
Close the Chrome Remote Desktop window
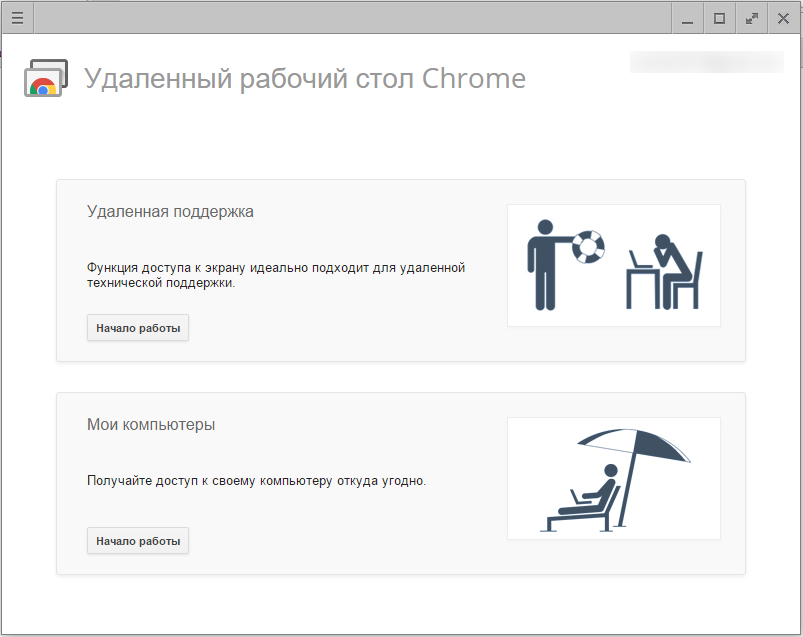click(x=783, y=18)
